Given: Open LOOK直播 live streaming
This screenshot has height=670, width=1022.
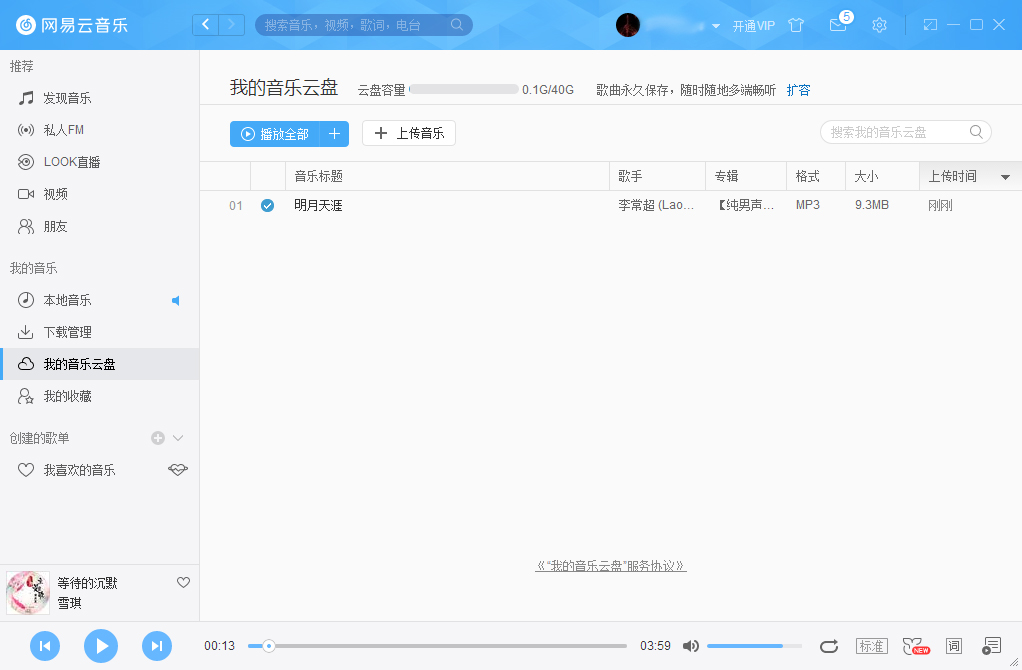Looking at the screenshot, I should pos(68,161).
